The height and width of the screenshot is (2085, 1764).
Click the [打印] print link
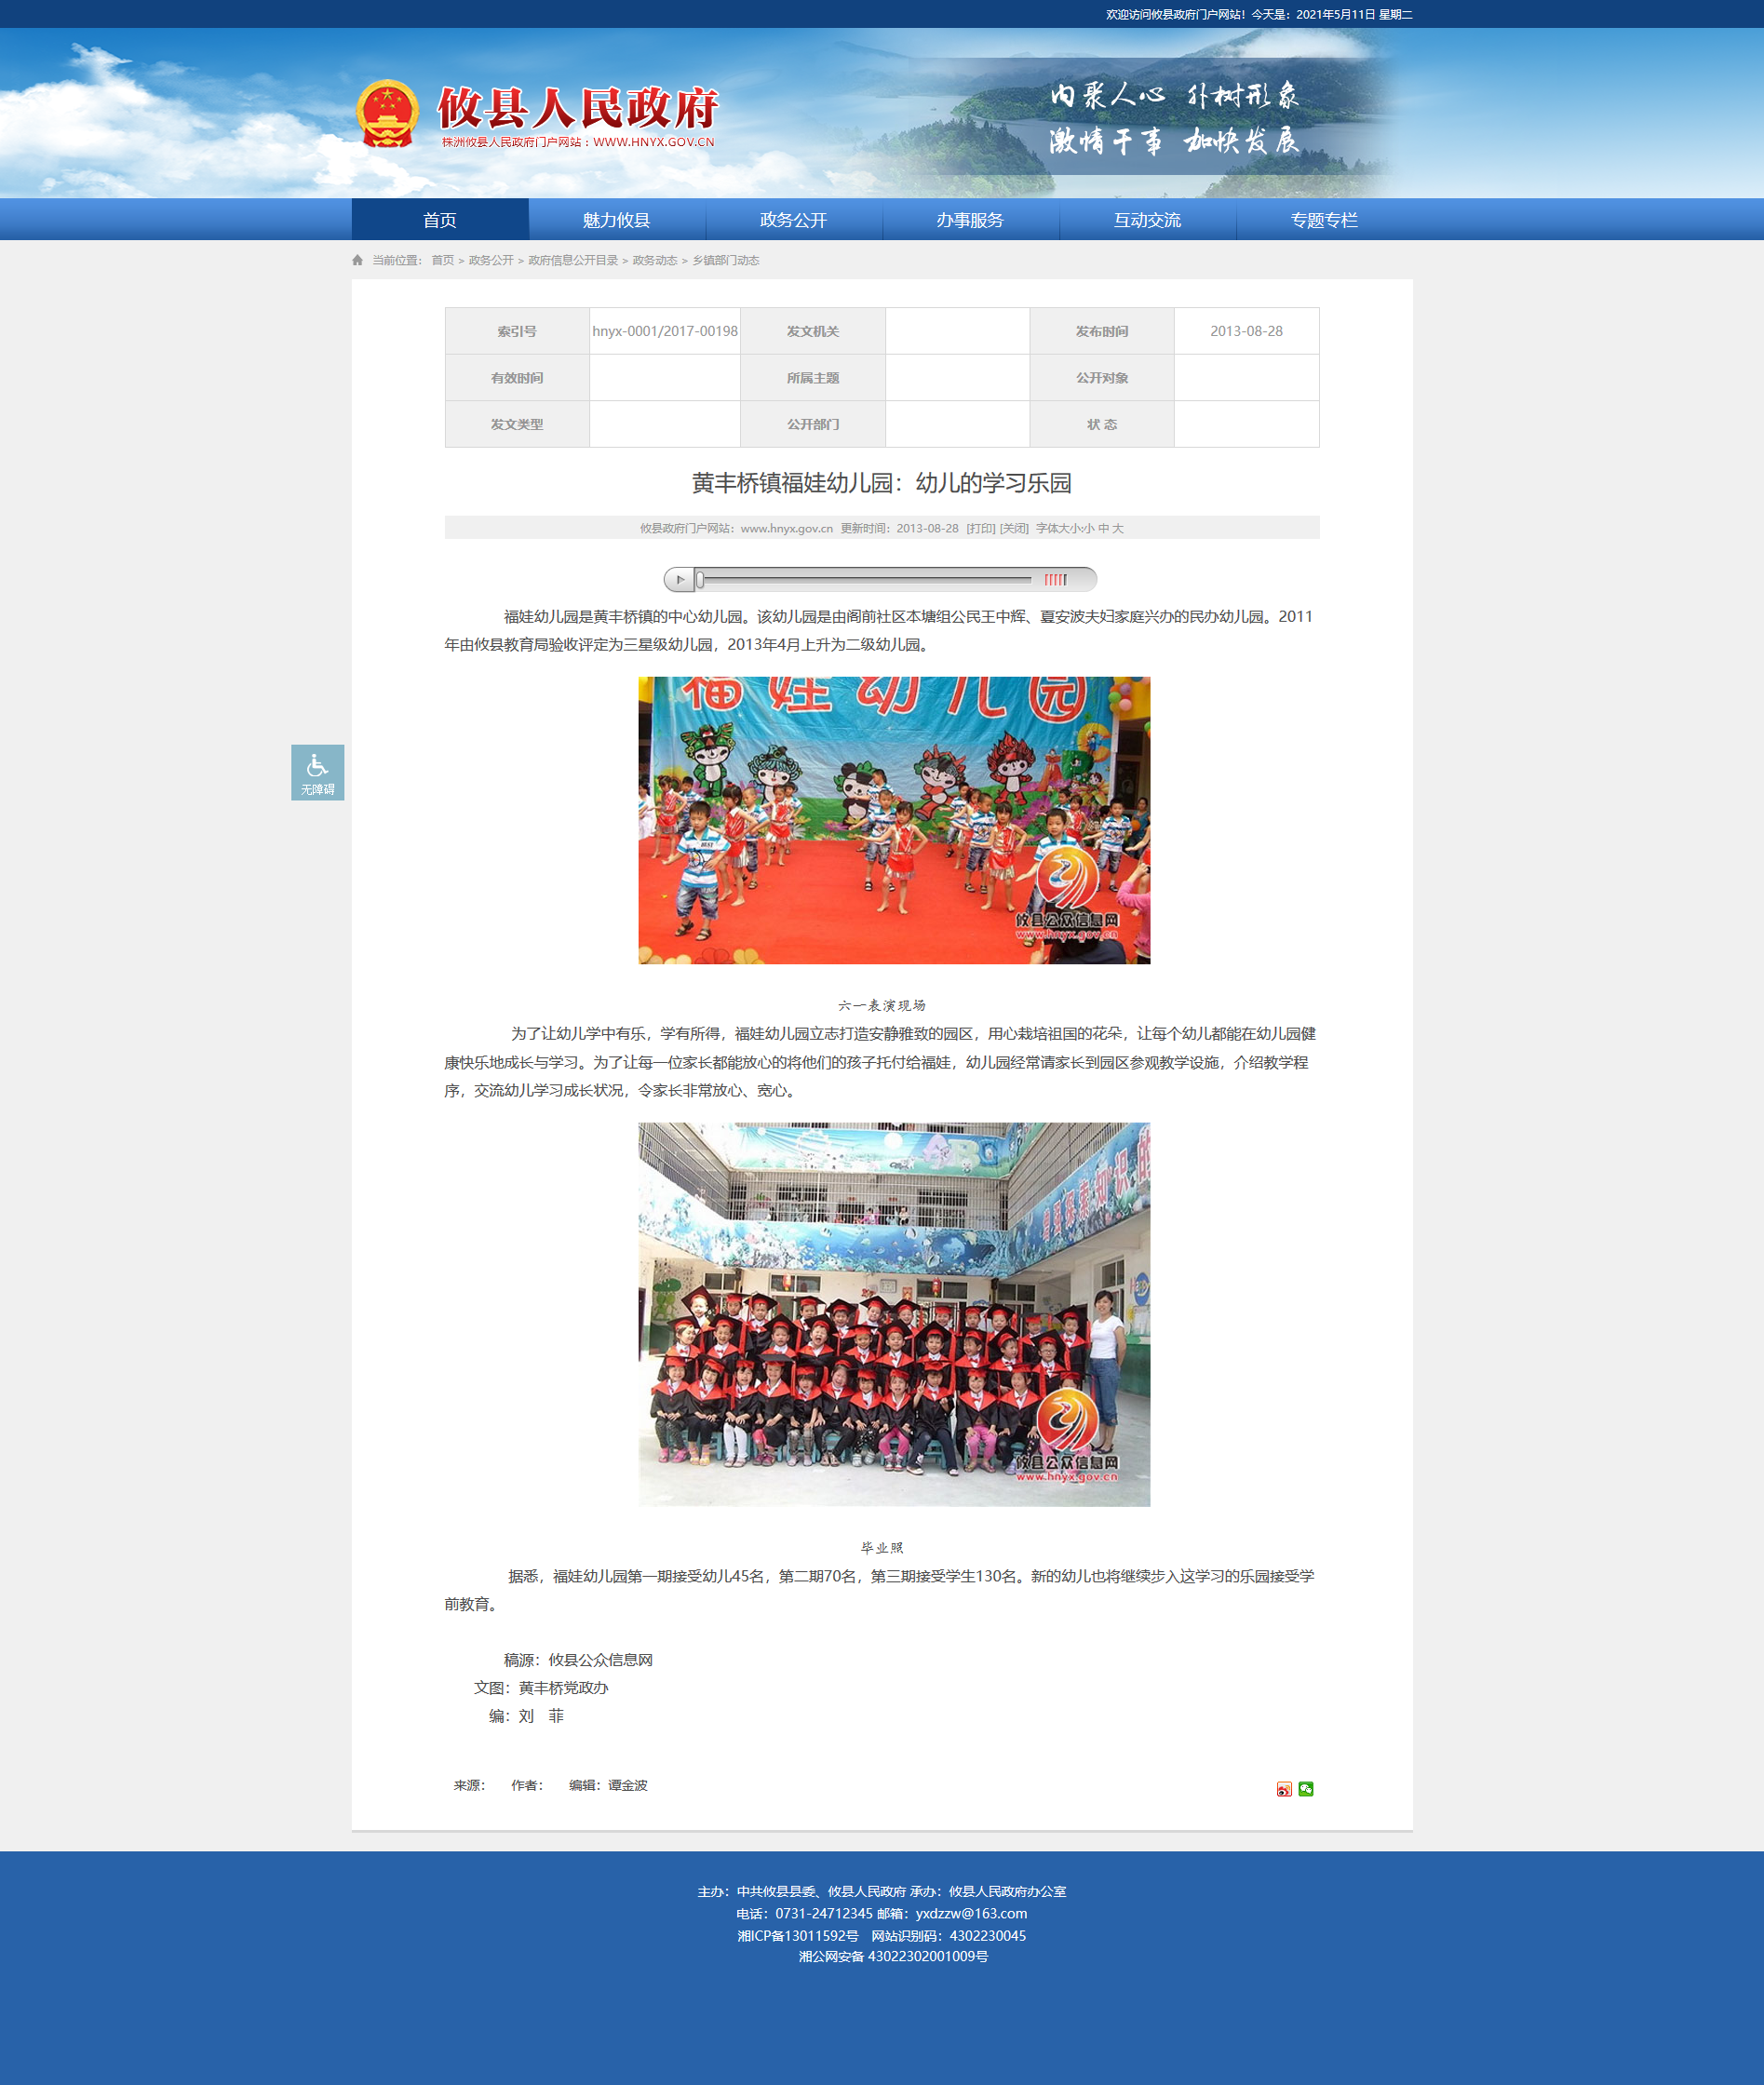pos(980,528)
